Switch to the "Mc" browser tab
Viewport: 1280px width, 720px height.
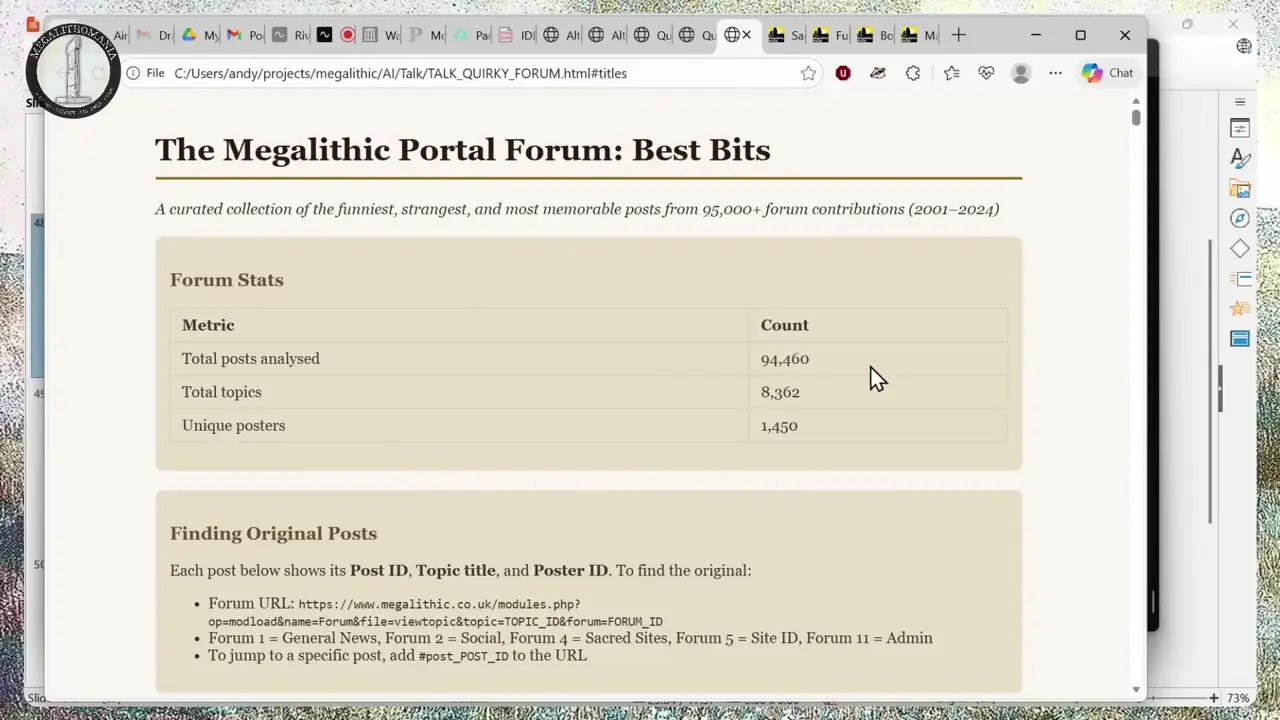(426, 35)
